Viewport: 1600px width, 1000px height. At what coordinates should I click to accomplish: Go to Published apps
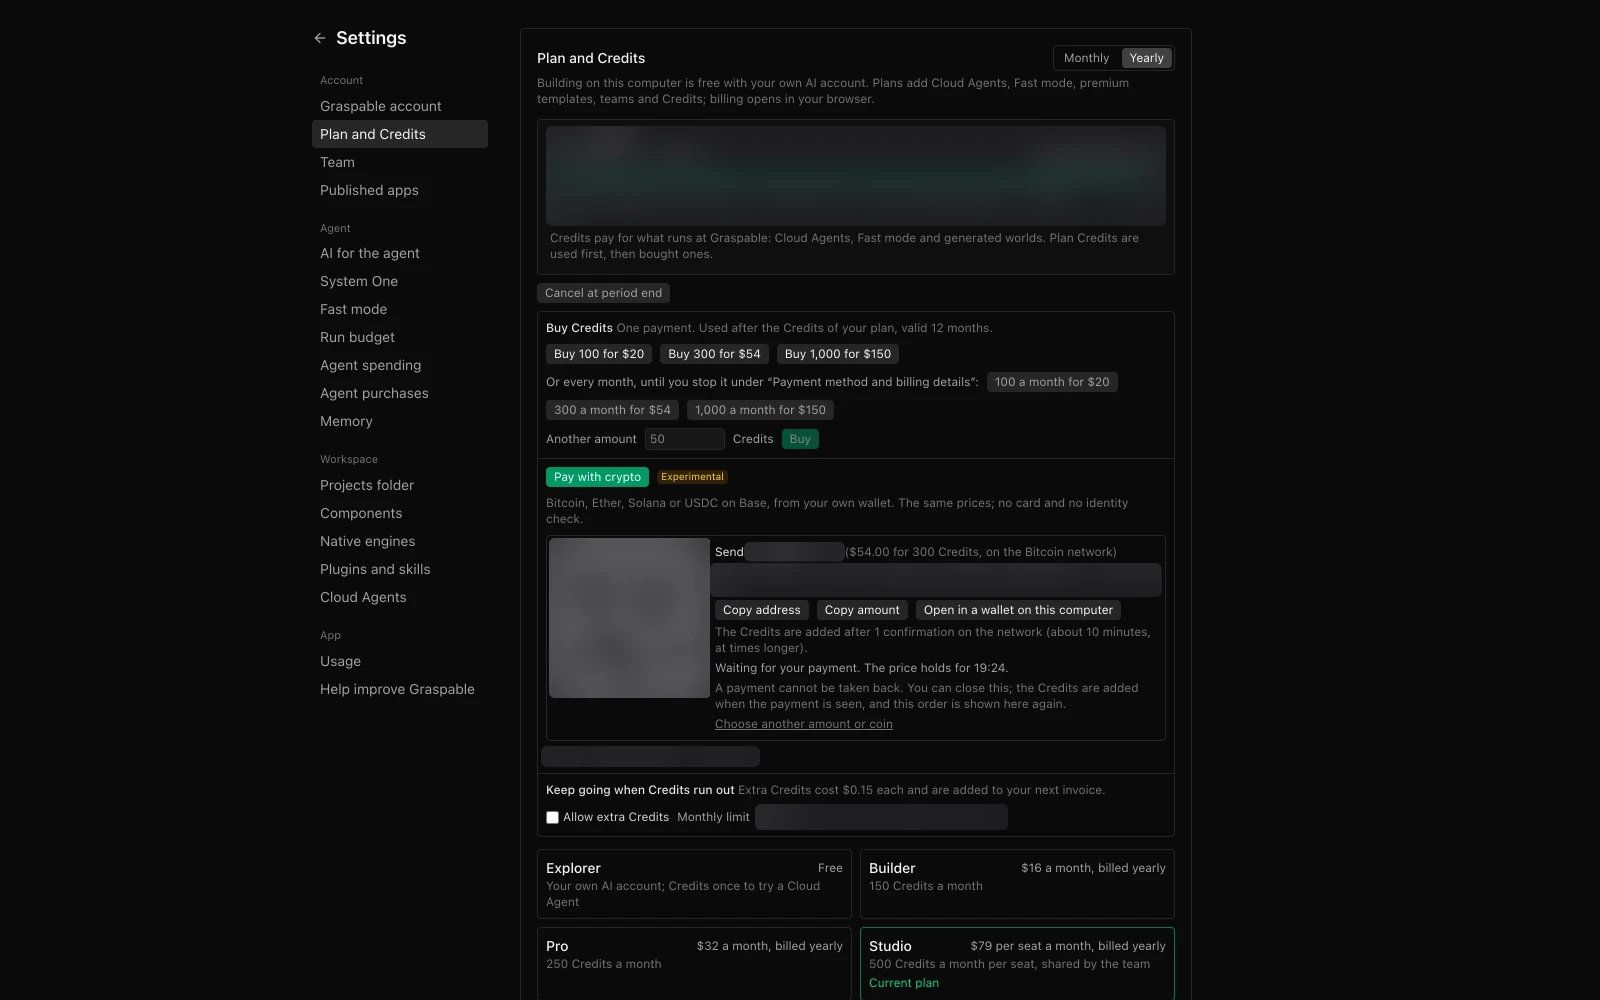(x=400, y=190)
